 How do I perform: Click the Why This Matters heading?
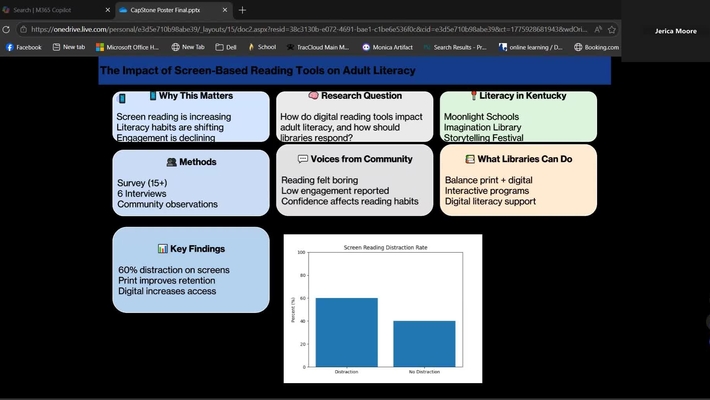196,96
